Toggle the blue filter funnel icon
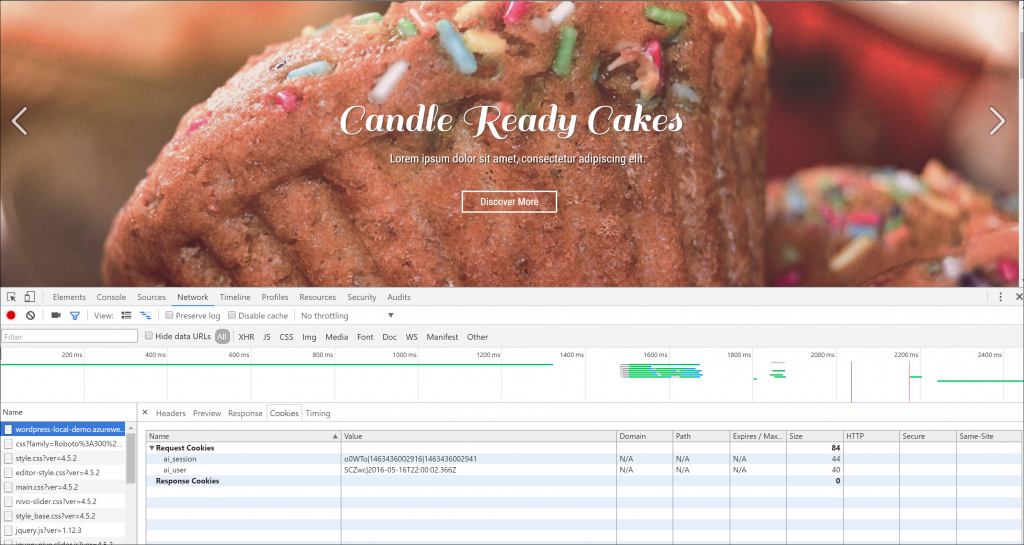 (x=74, y=315)
